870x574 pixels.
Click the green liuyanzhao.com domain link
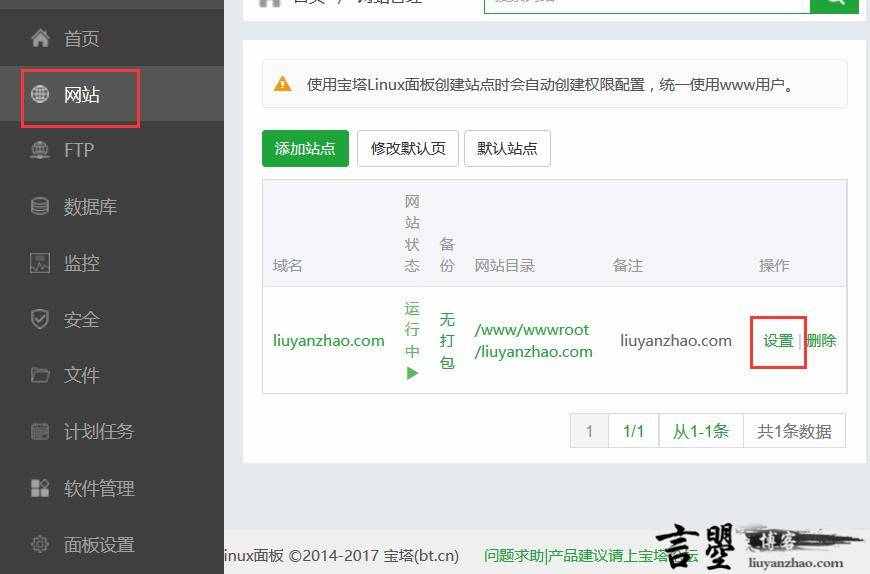pyautogui.click(x=328, y=341)
